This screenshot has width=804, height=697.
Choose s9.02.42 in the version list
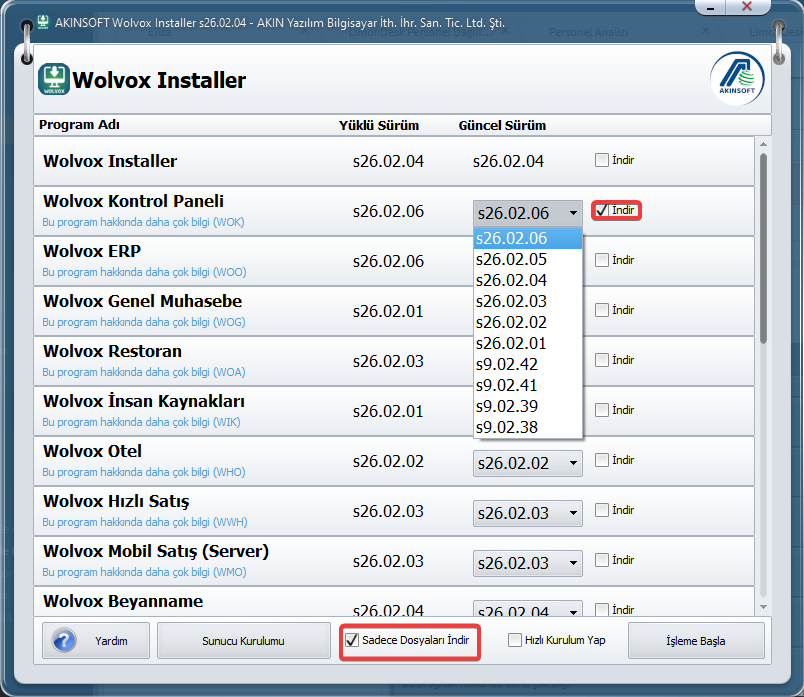526,364
